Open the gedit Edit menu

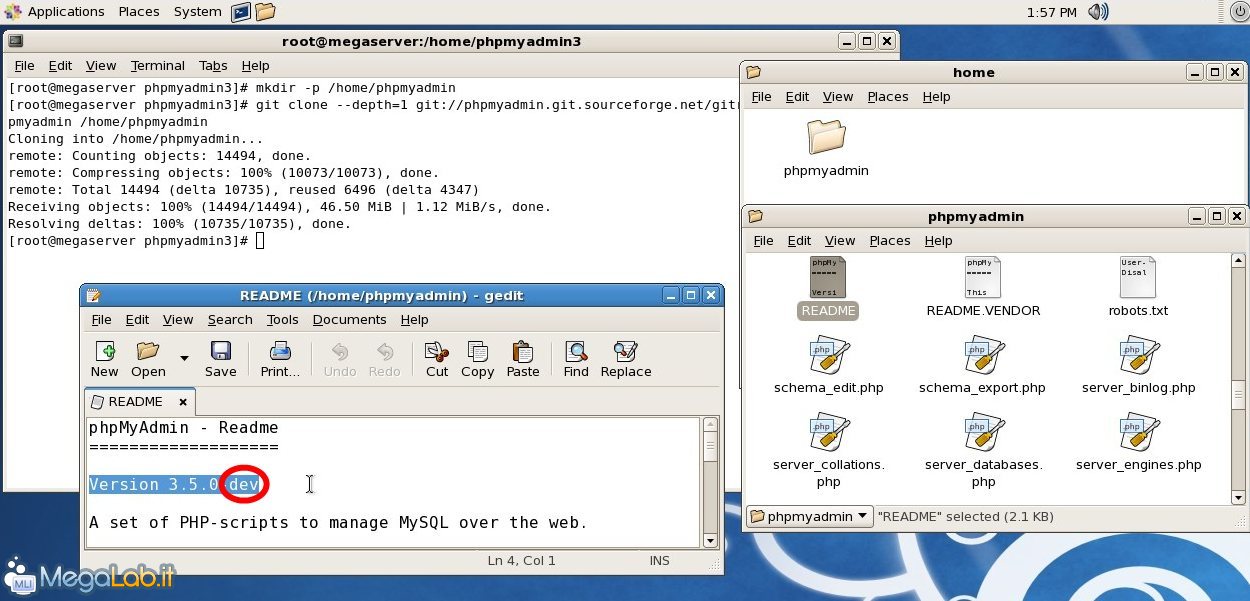(x=137, y=320)
